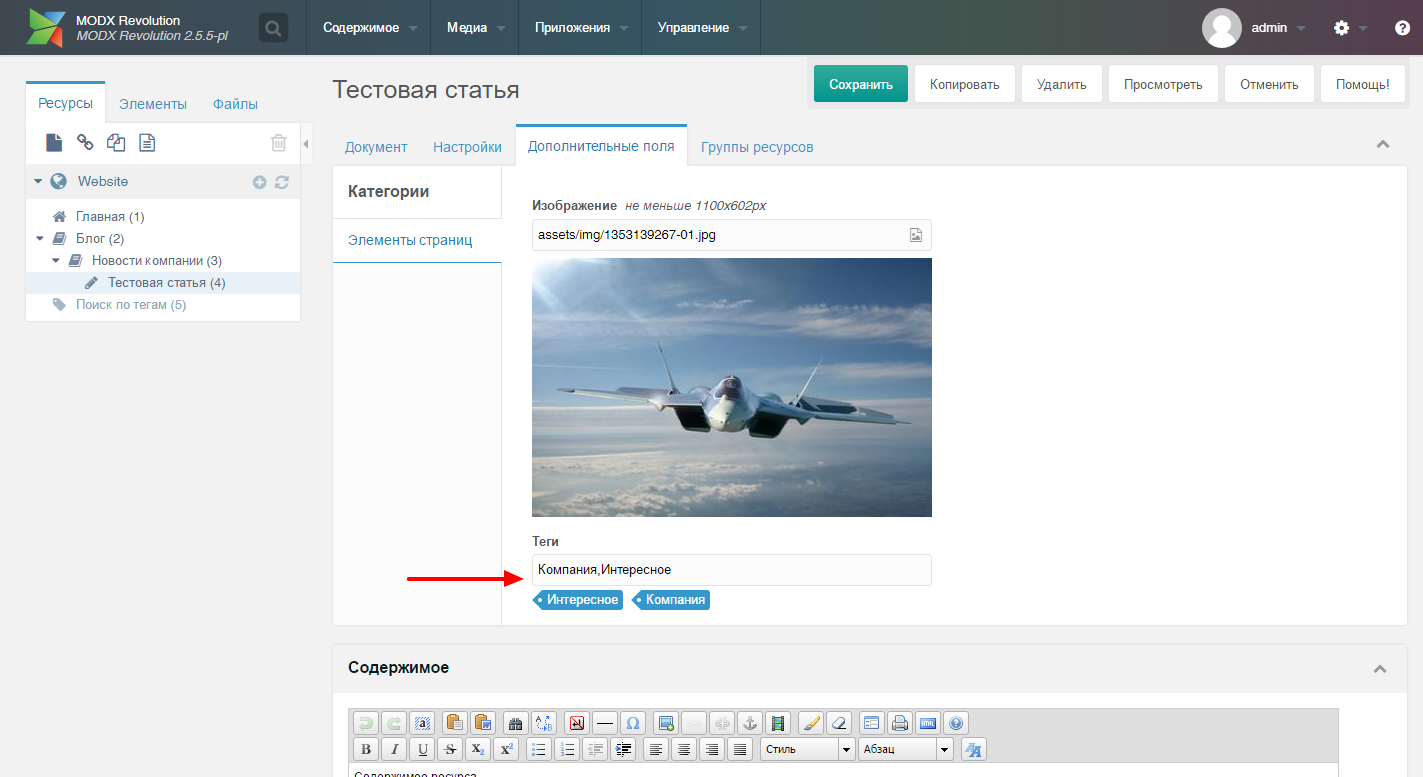Open the resource tree trash bin
This screenshot has height=777, width=1423.
[x=279, y=143]
